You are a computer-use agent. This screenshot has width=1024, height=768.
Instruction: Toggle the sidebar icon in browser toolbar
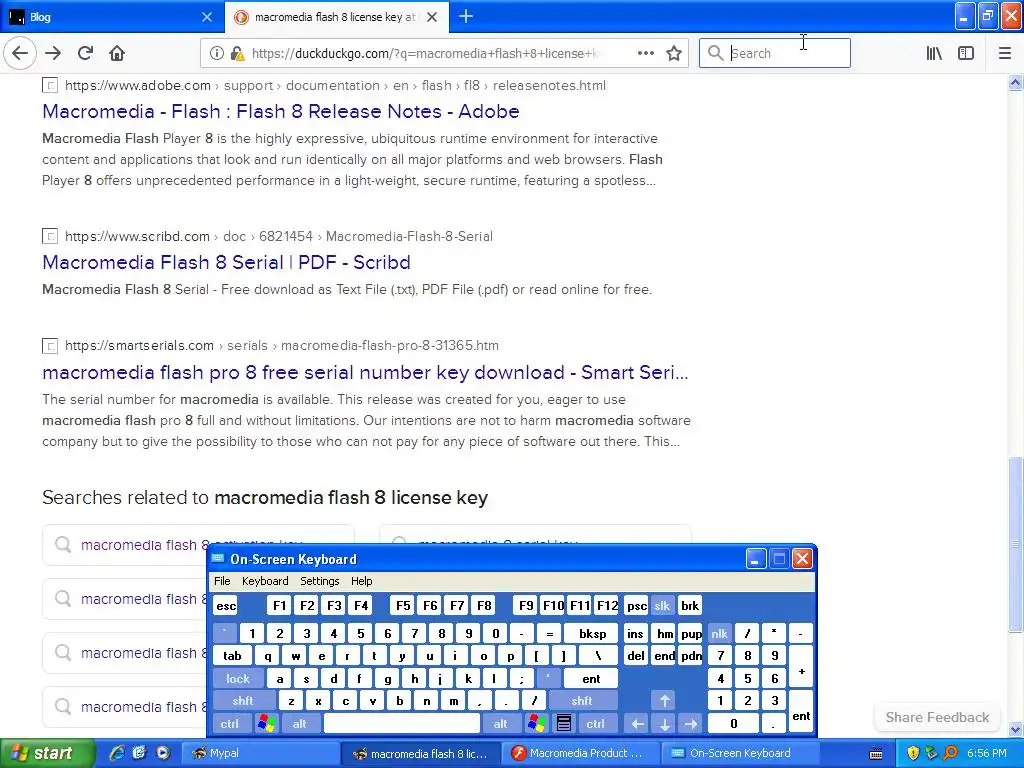[966, 53]
